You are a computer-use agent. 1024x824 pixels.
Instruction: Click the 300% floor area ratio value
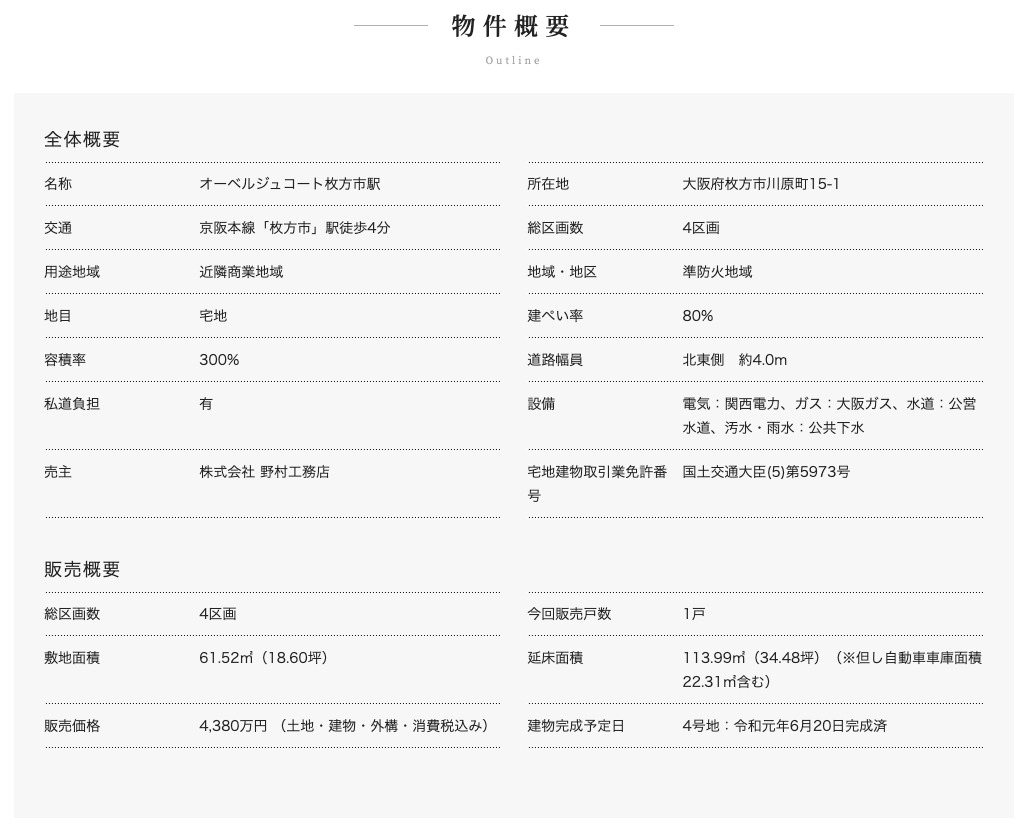click(219, 360)
